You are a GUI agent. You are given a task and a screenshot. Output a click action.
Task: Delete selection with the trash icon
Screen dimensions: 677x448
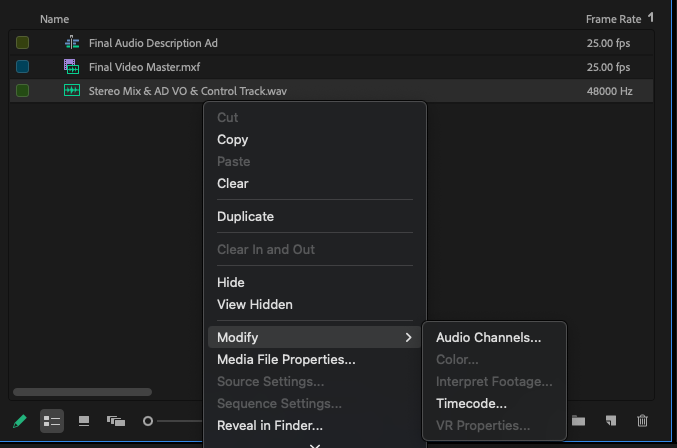(x=643, y=421)
